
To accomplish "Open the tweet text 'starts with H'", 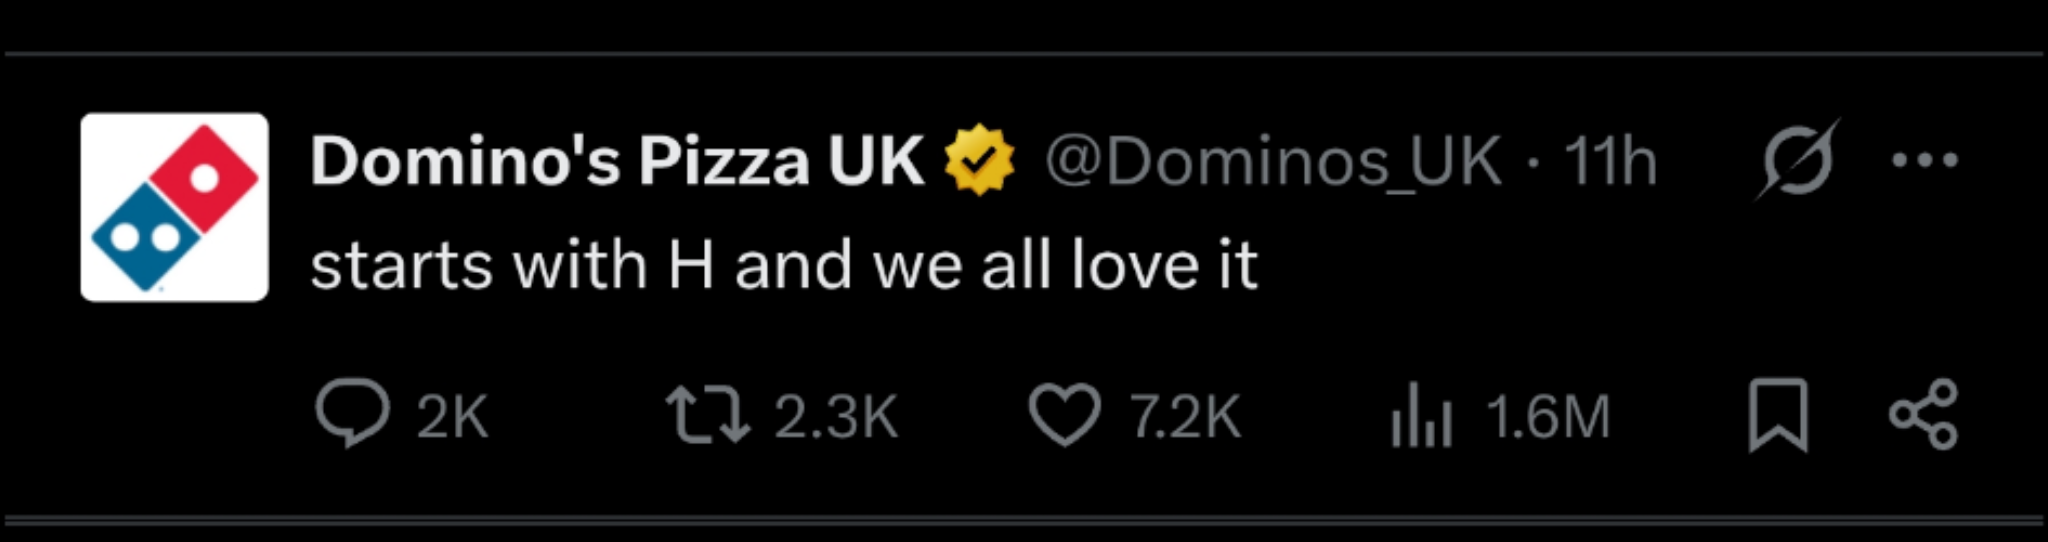I will coord(783,266).
